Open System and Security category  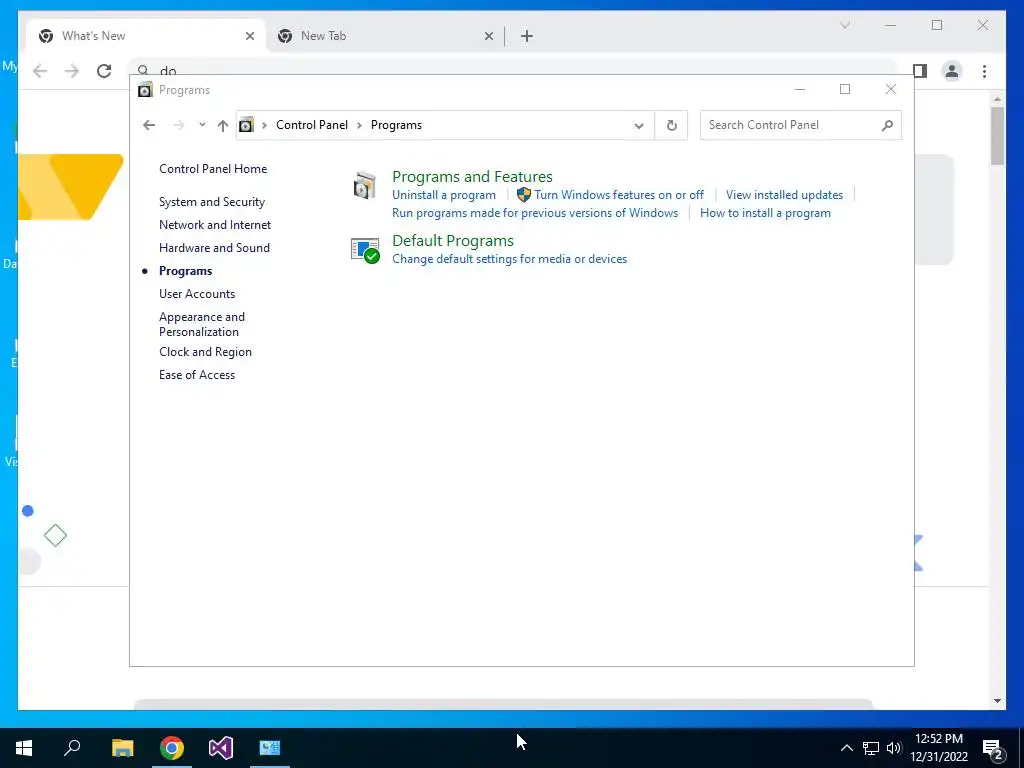212,202
